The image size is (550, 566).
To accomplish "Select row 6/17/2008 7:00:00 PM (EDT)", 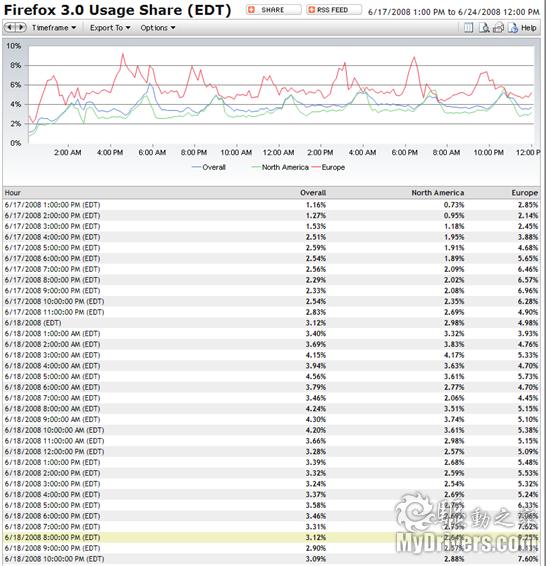I will [271, 269].
